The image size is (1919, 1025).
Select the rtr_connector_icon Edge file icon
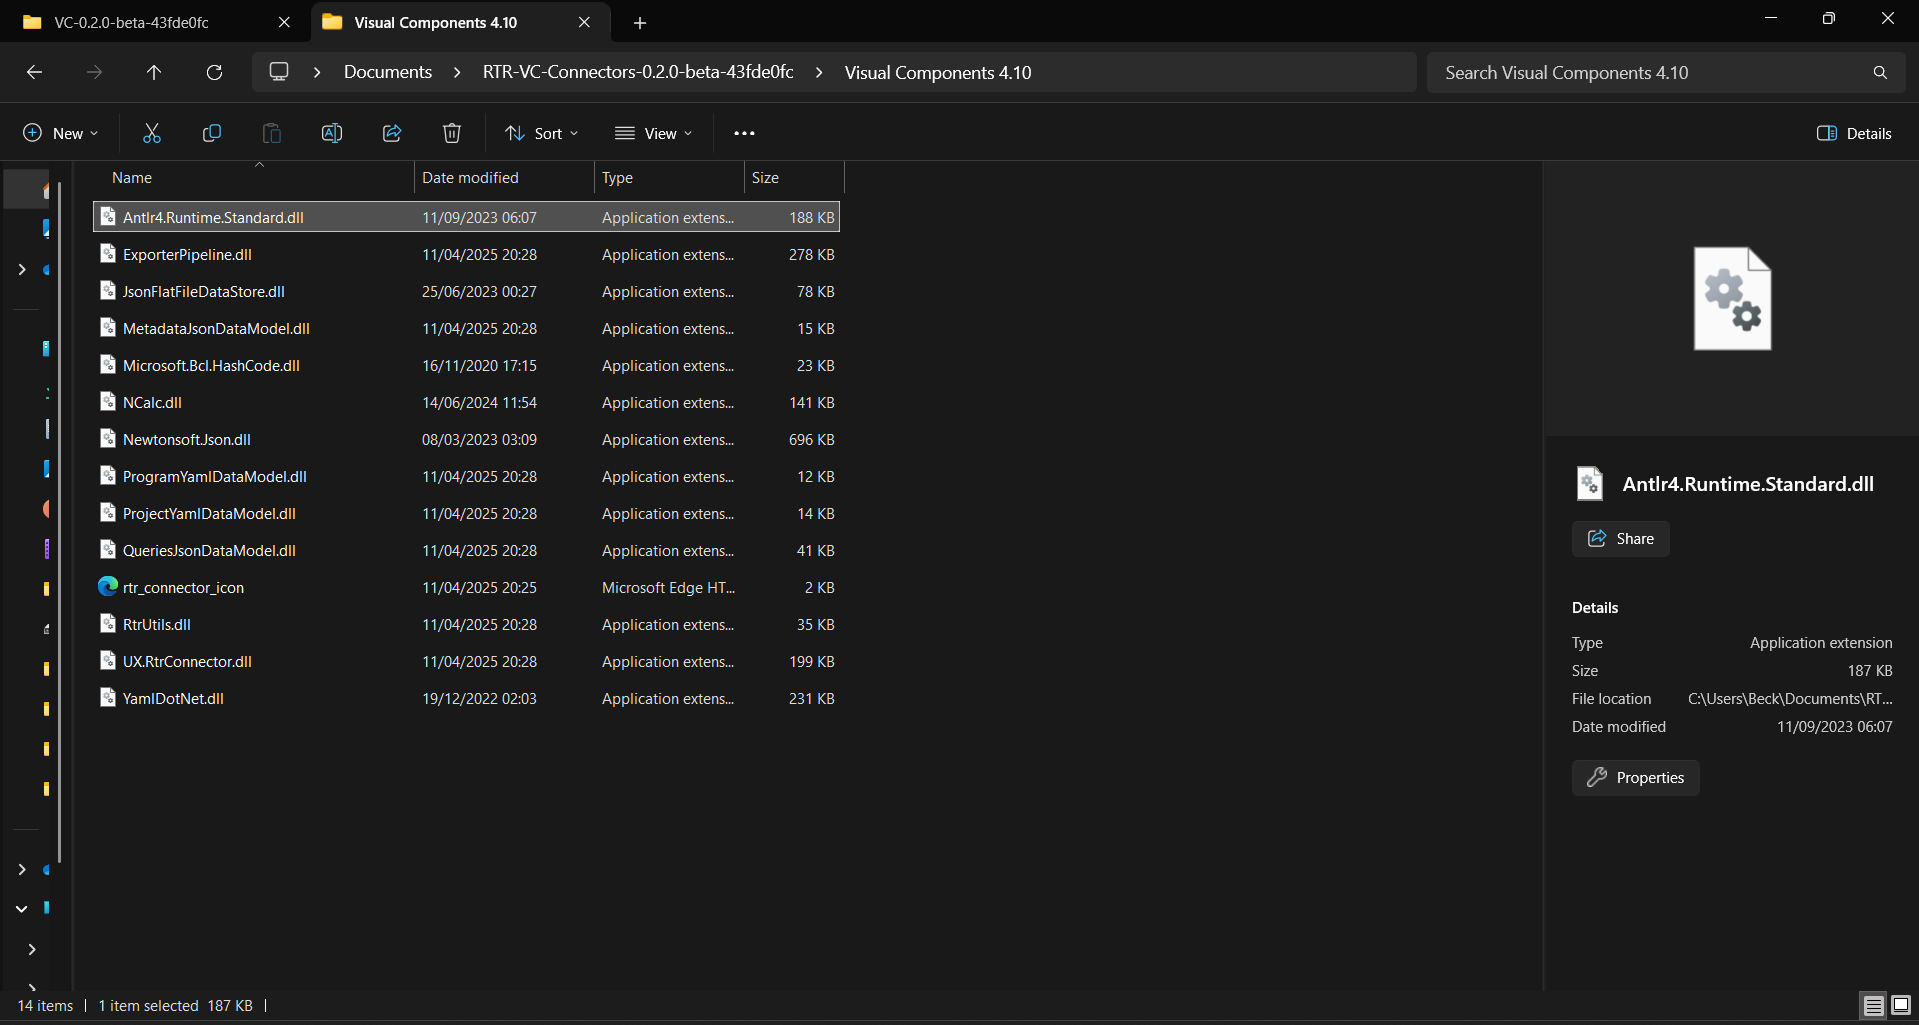108,586
